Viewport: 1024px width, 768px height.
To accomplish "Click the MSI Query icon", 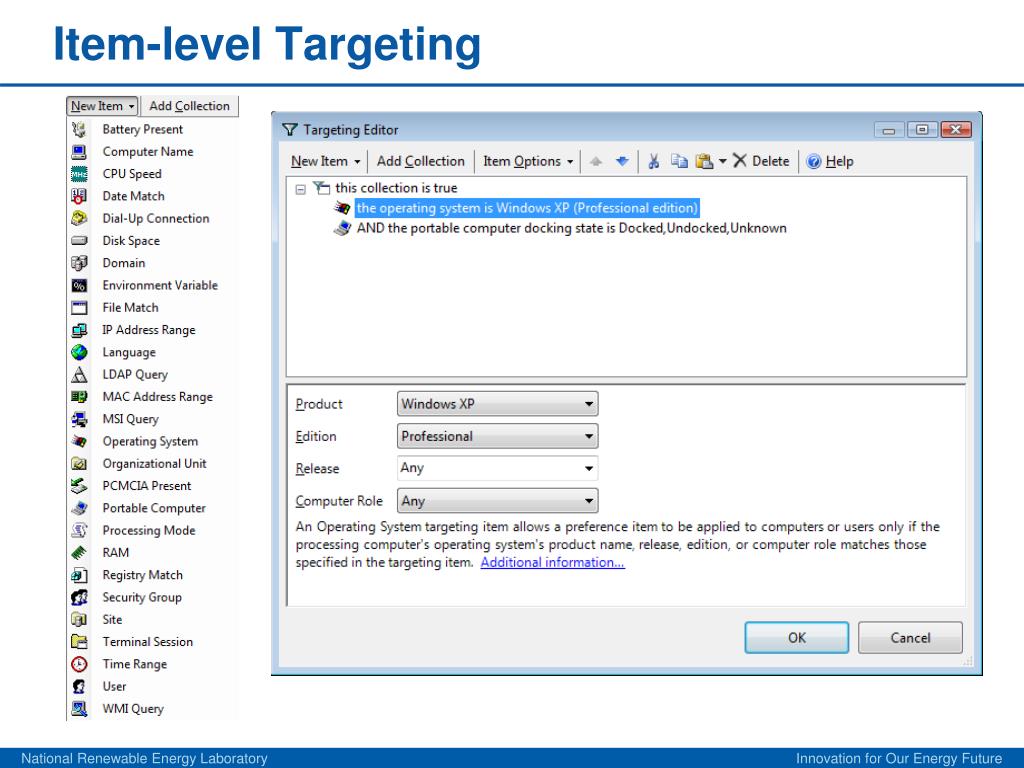I will click(x=79, y=419).
